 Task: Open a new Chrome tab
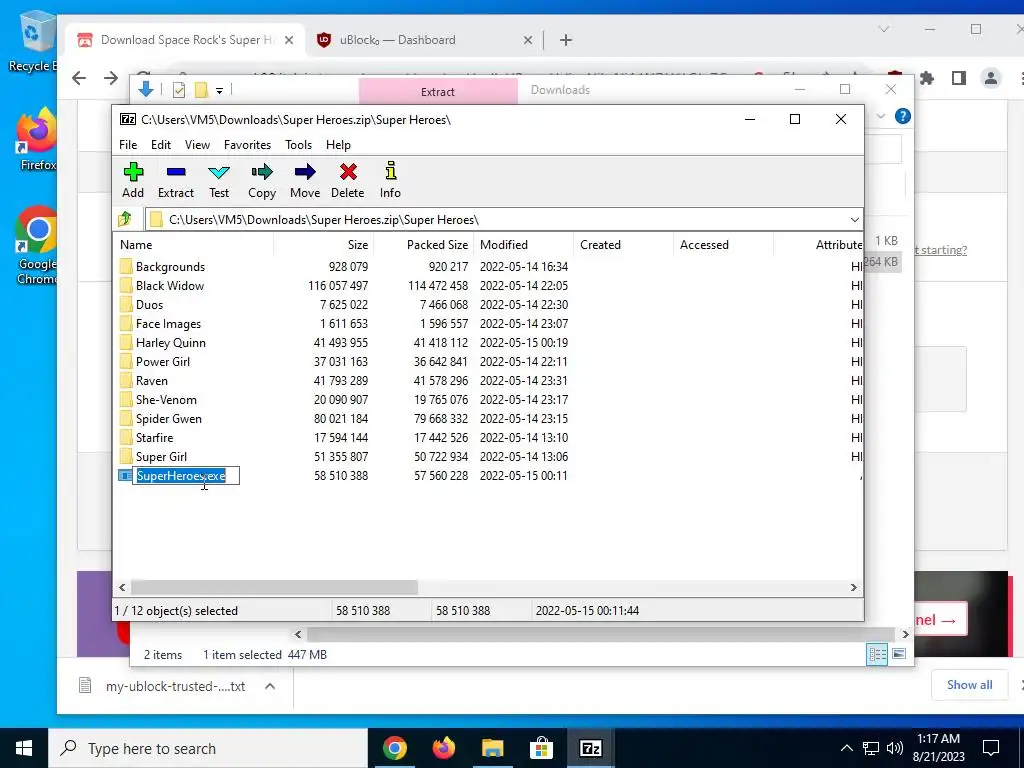[566, 40]
